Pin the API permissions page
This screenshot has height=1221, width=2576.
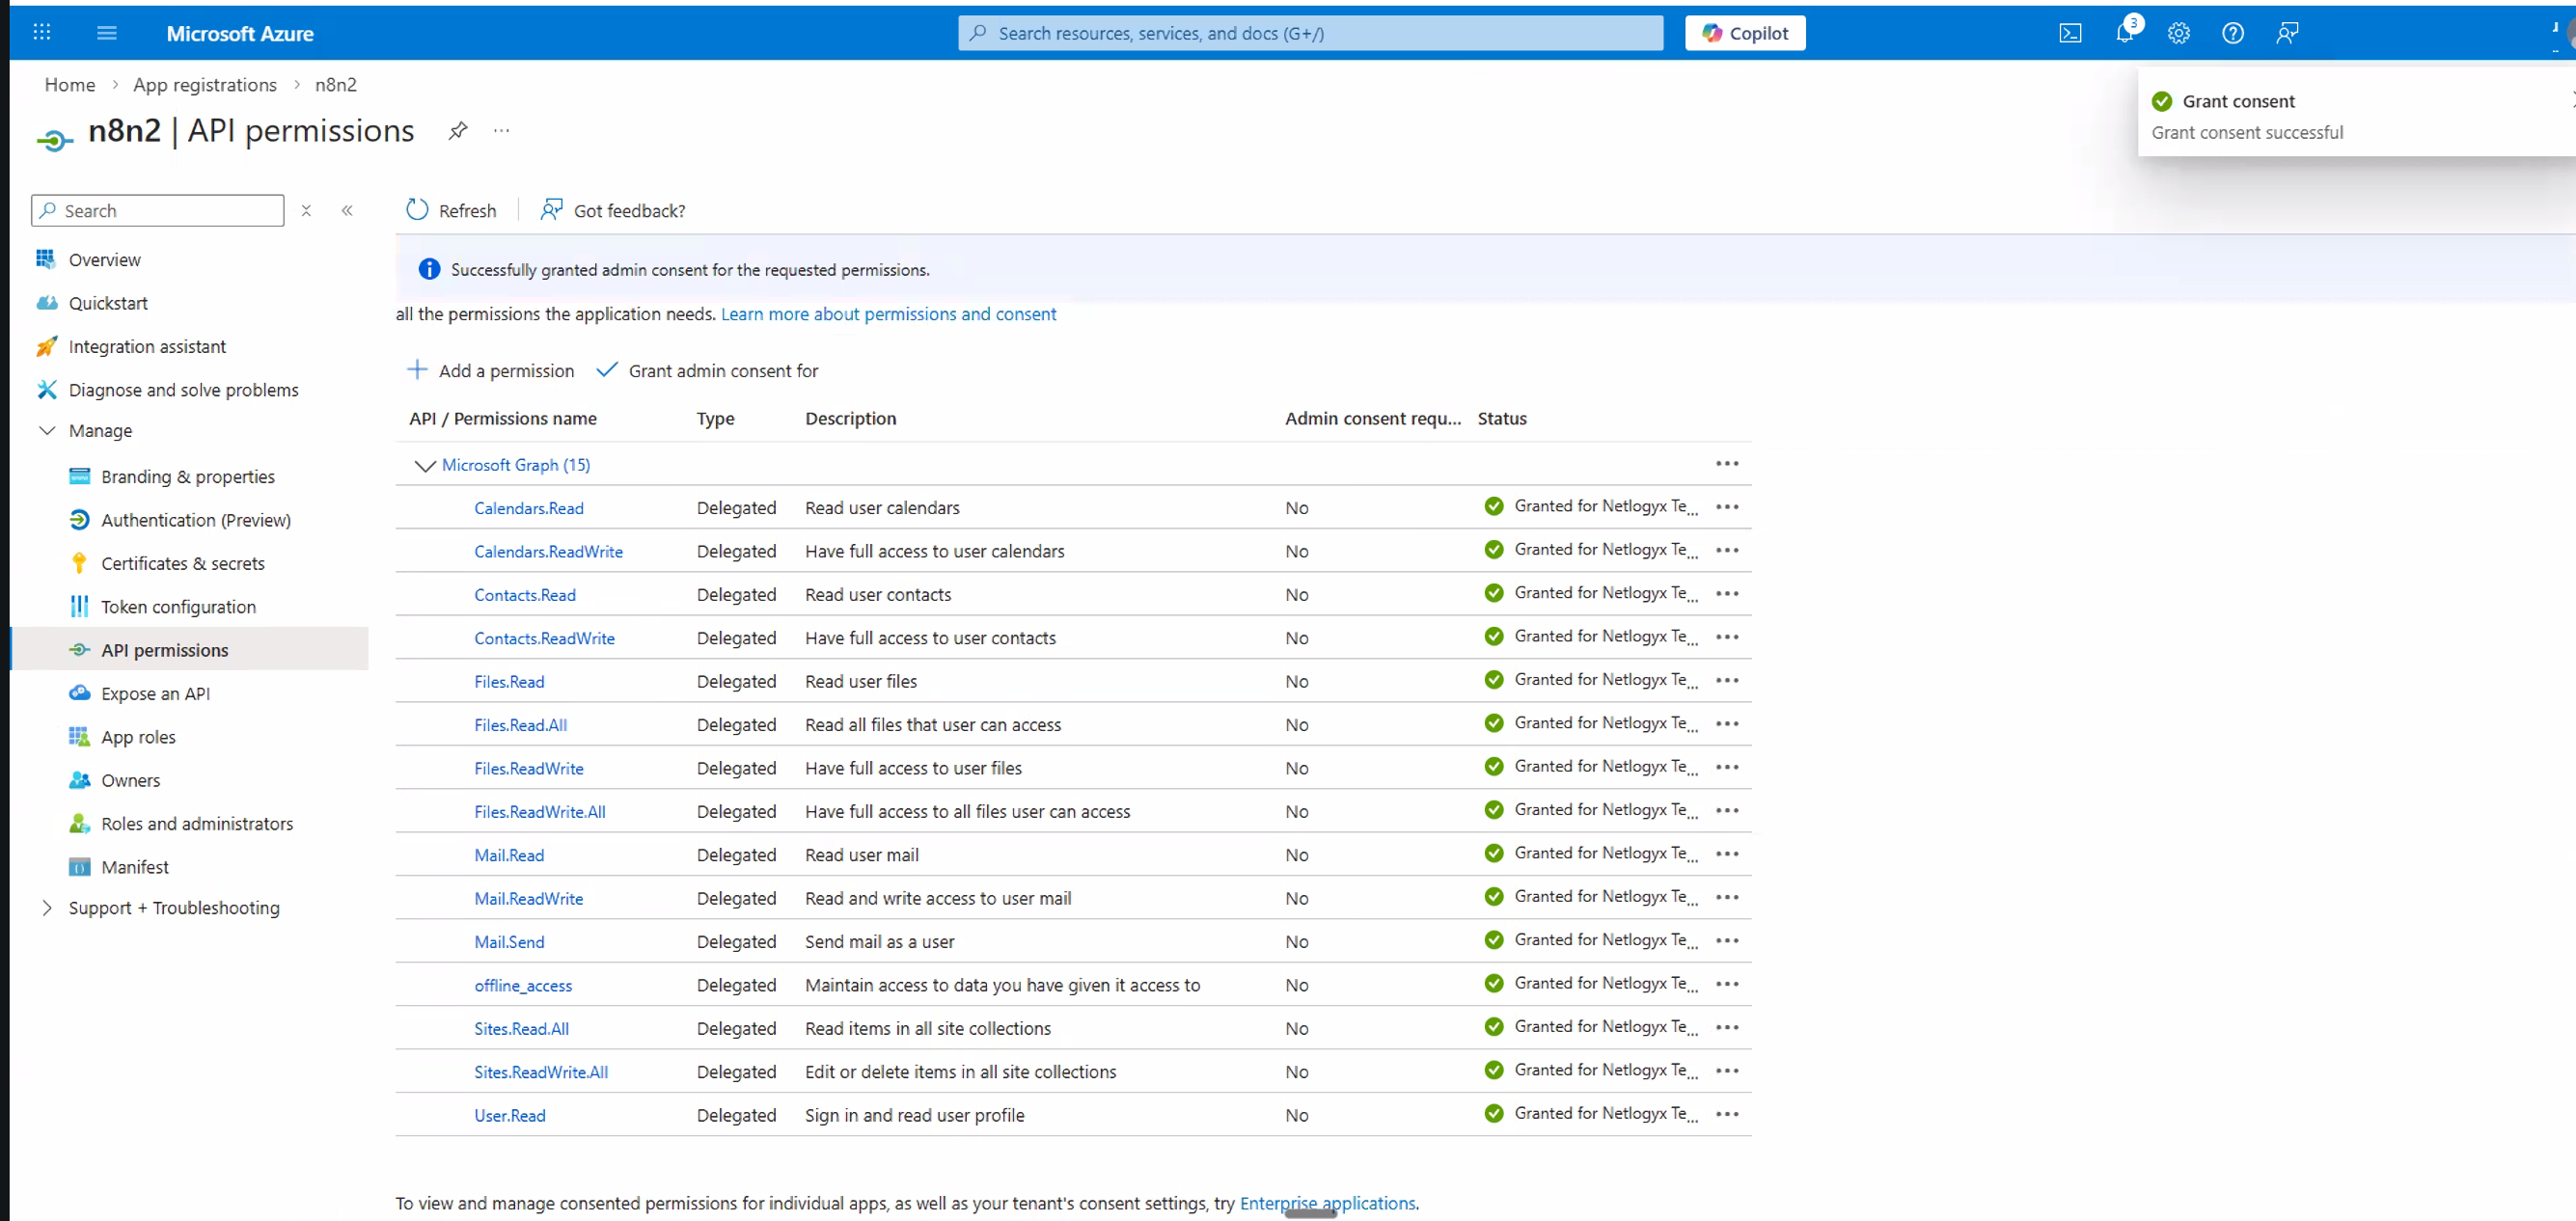click(458, 130)
